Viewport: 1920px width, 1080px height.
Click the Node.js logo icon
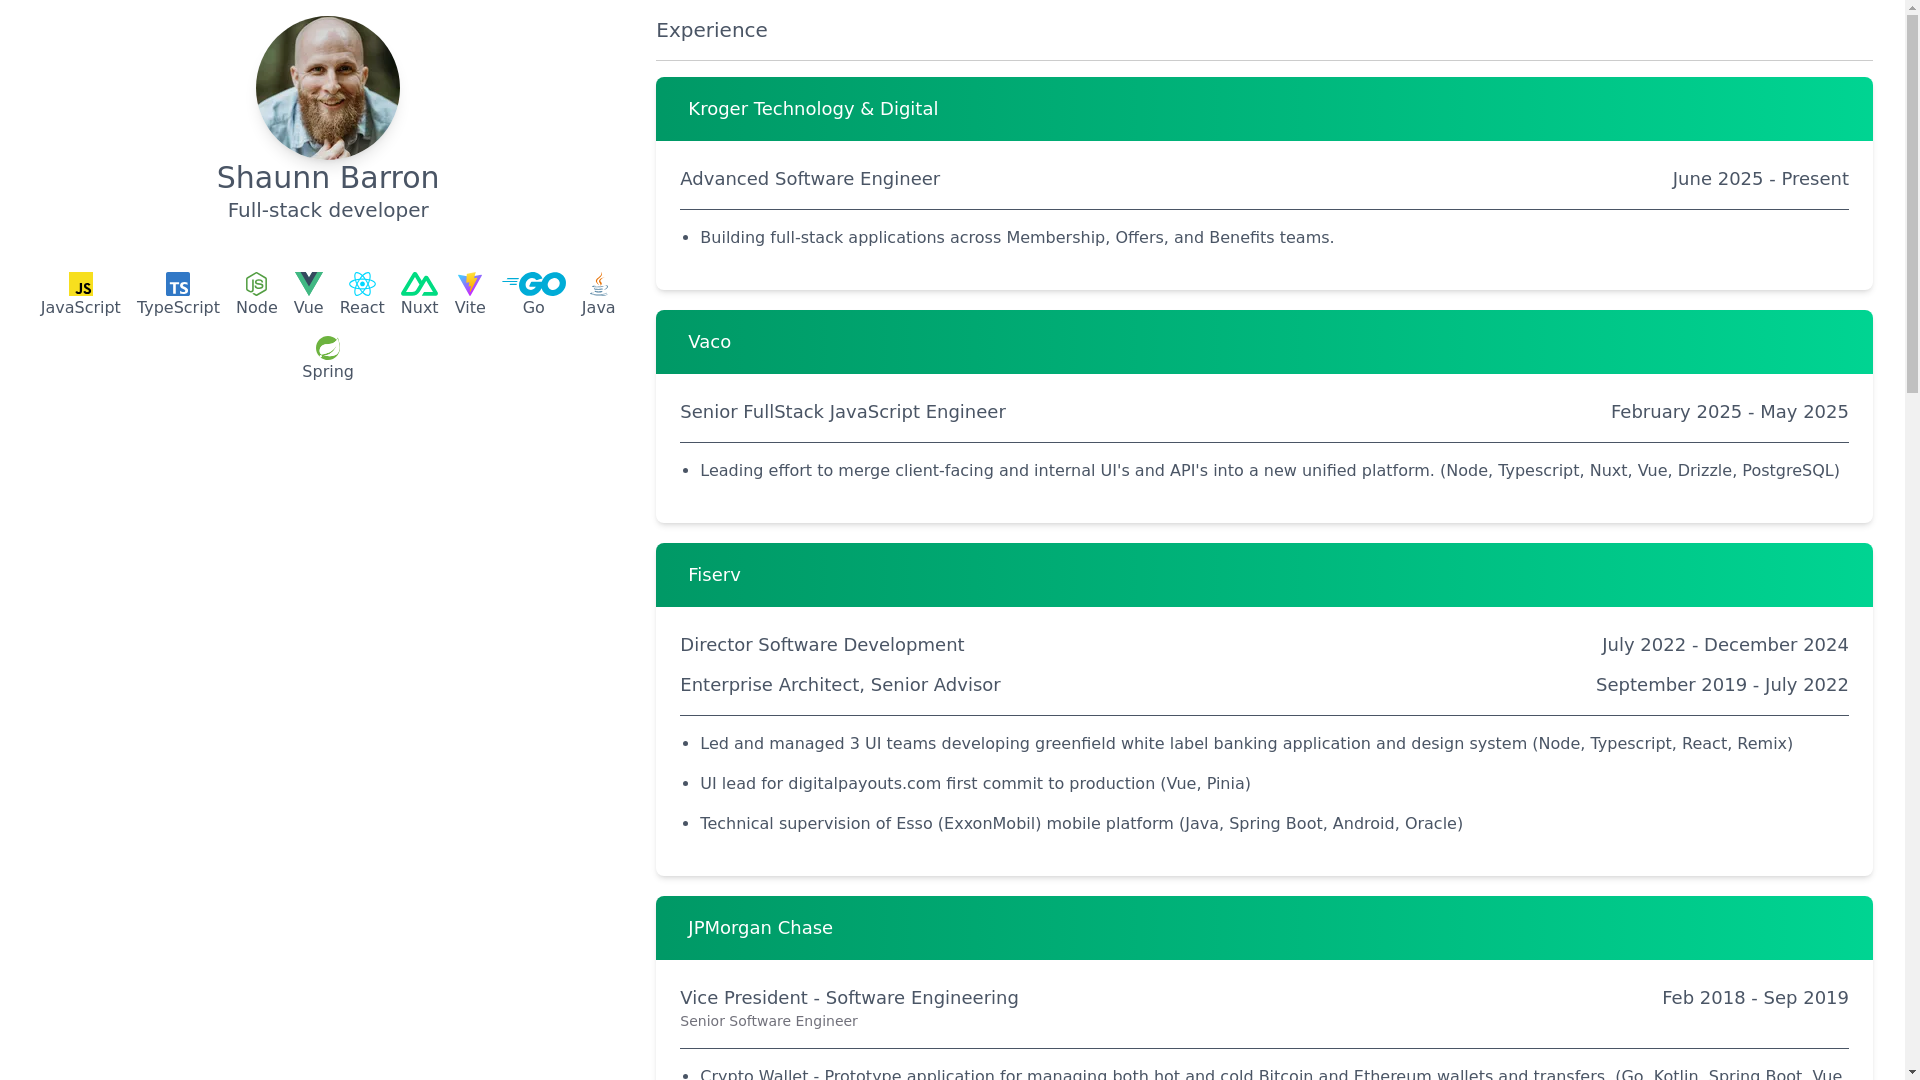pos(257,284)
